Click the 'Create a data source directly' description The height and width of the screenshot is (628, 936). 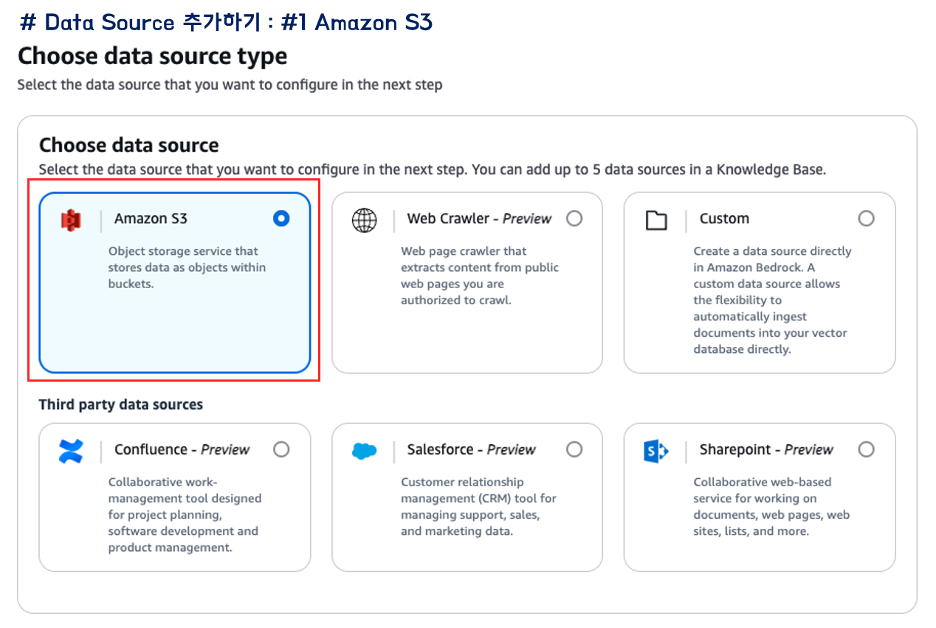coord(772,300)
